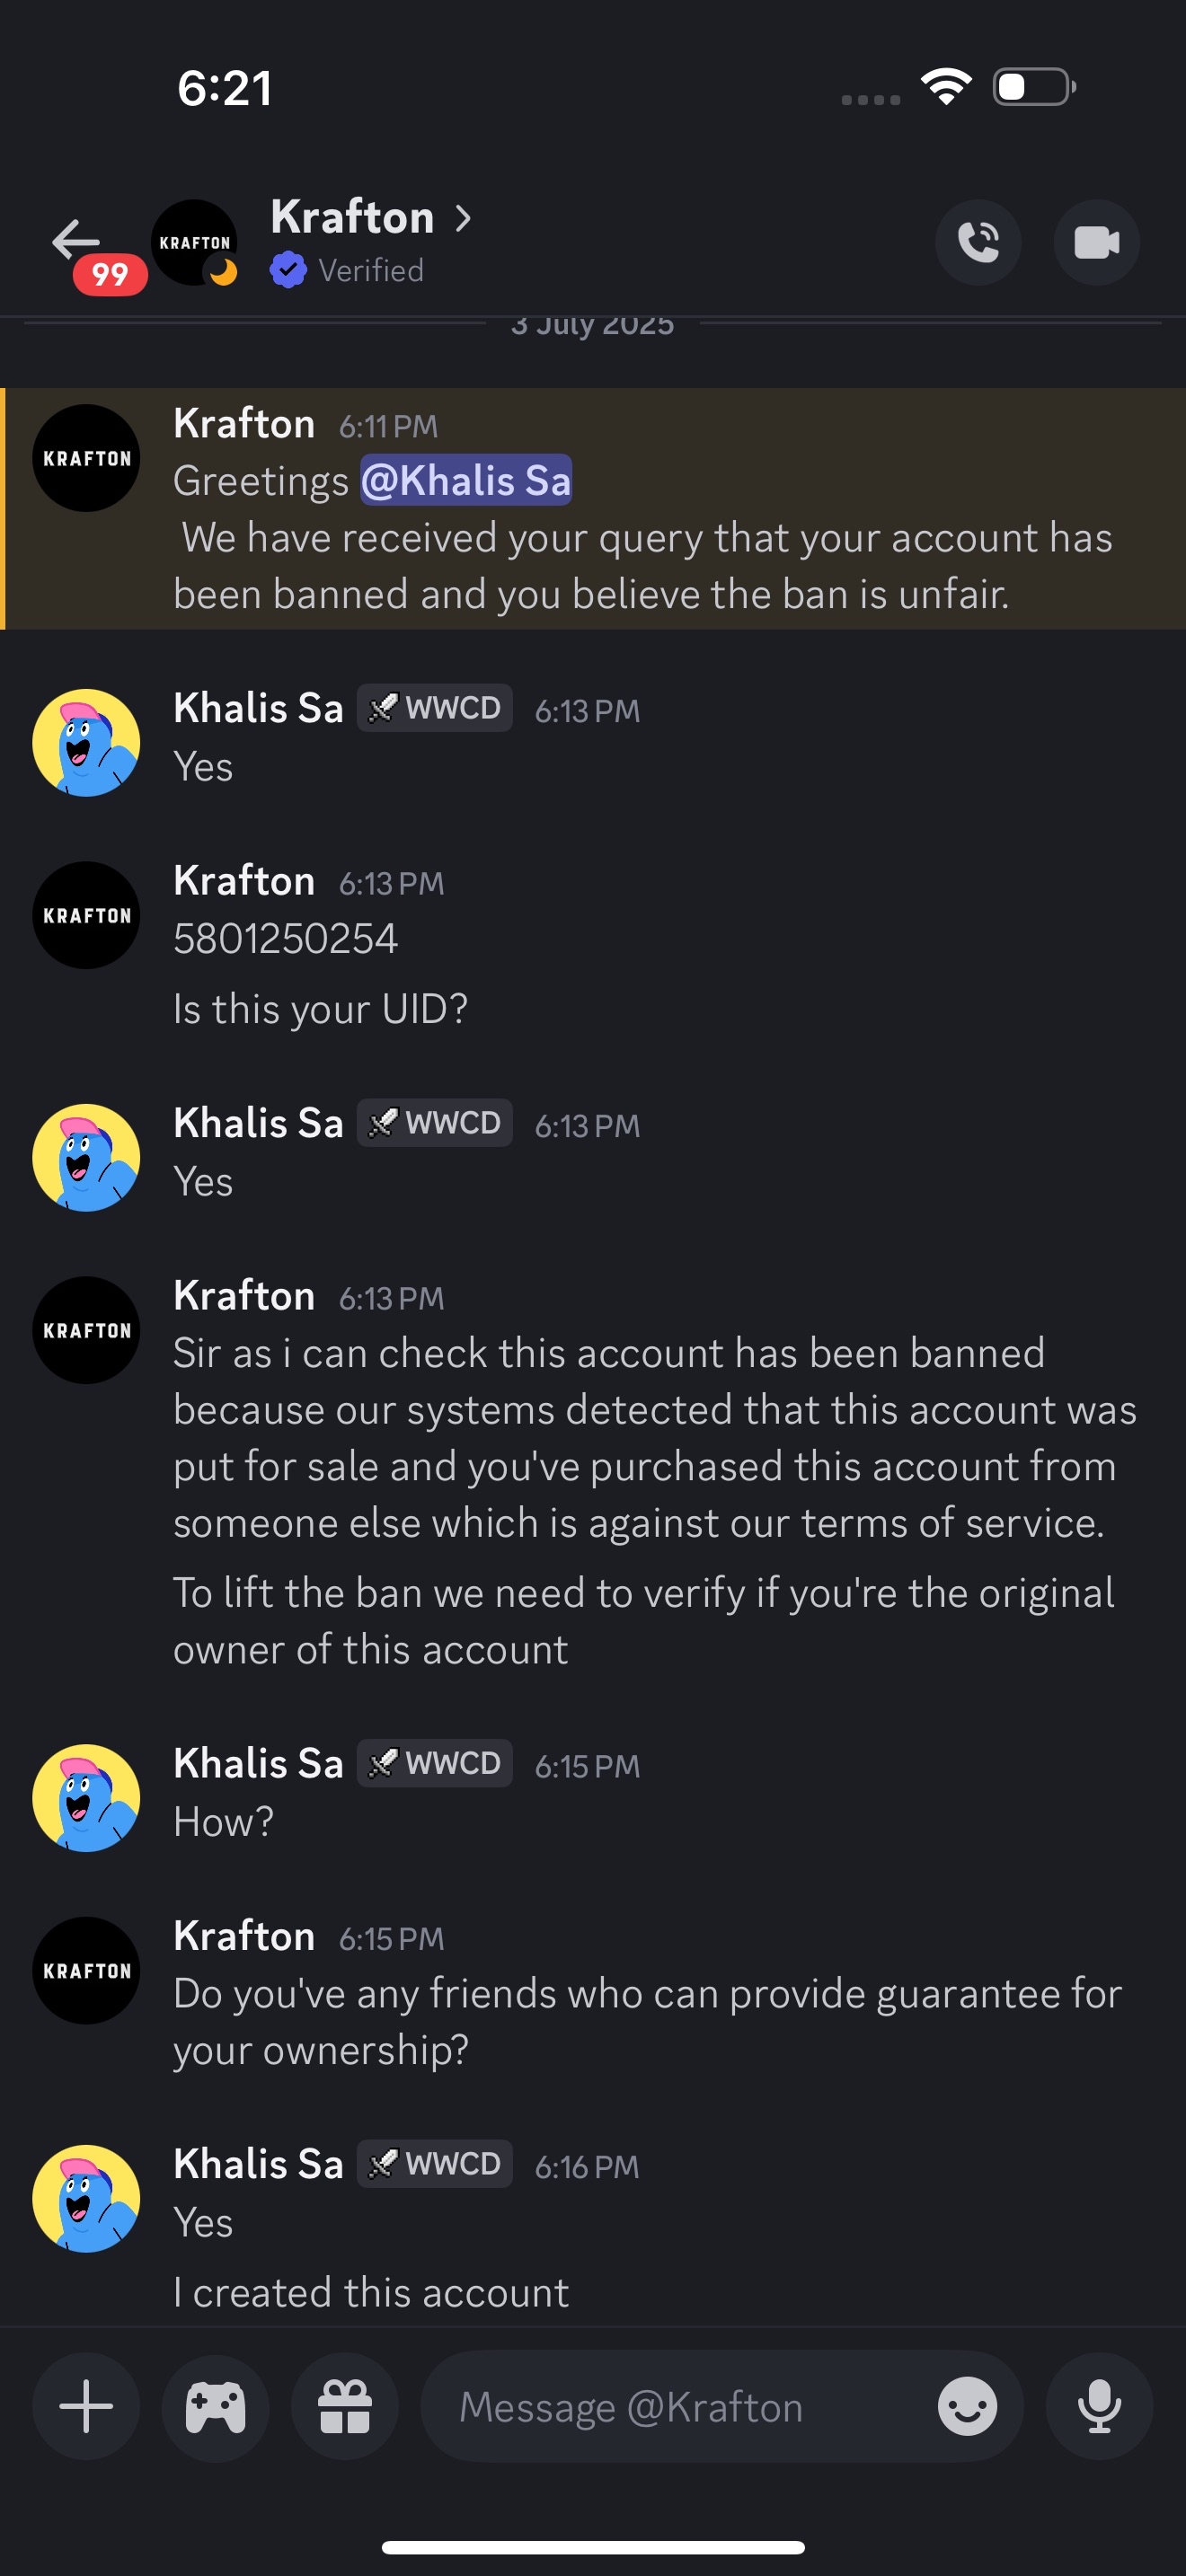This screenshot has width=1186, height=2576.
Task: Tap the WWCD tag on the 'How?' message
Action: click(x=435, y=1762)
